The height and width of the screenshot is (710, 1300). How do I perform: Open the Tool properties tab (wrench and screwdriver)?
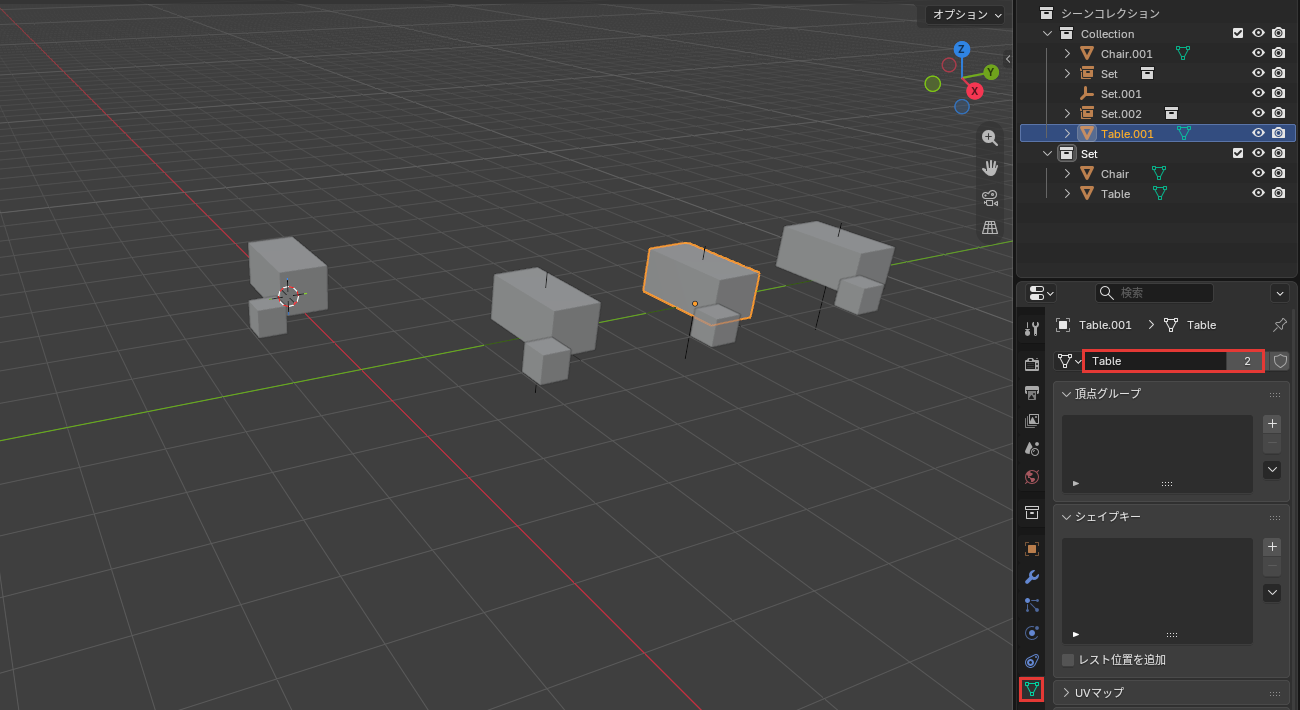pos(1032,329)
